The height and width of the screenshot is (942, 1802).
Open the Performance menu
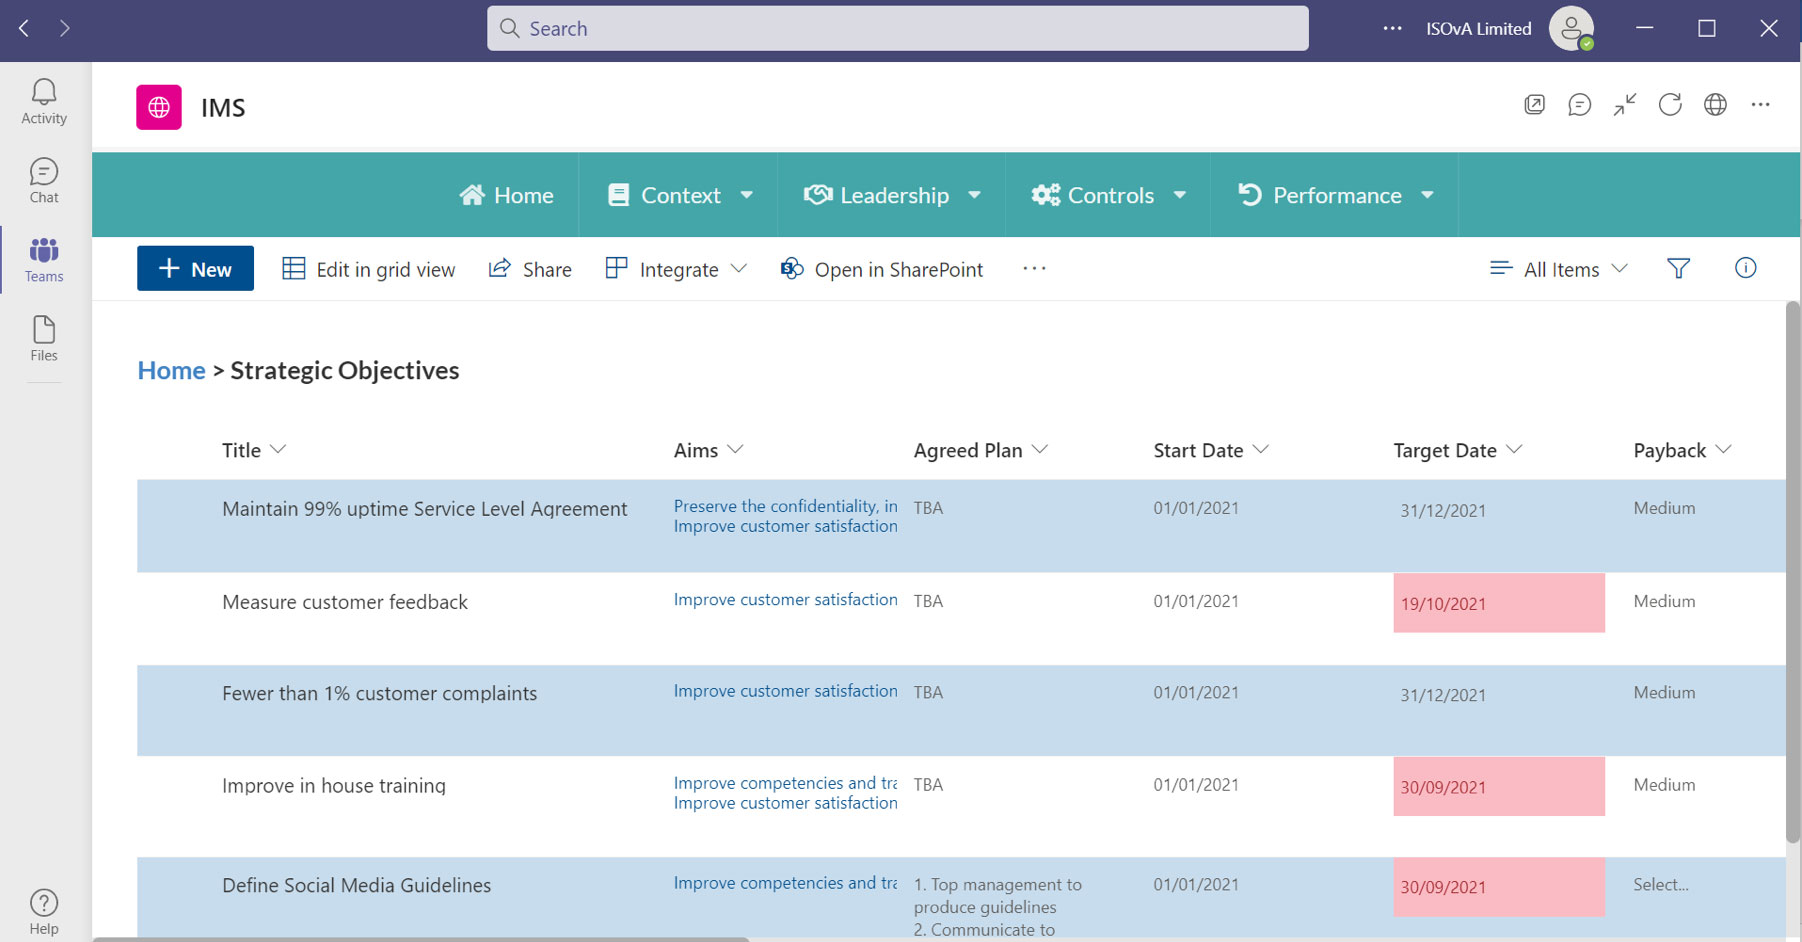[x=1336, y=195]
